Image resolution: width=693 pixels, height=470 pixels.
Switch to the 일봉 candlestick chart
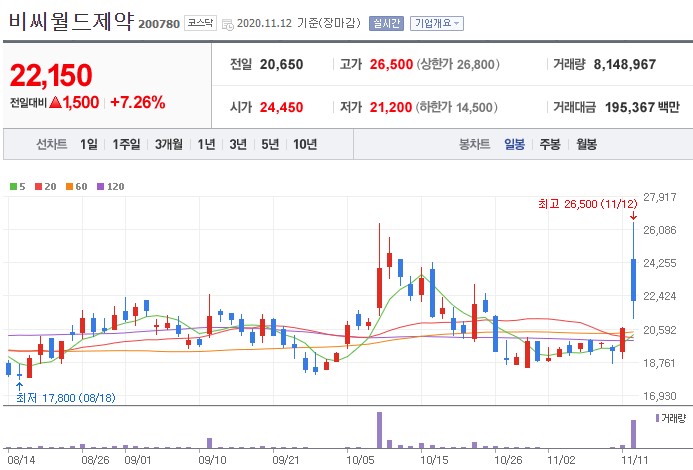click(x=514, y=144)
